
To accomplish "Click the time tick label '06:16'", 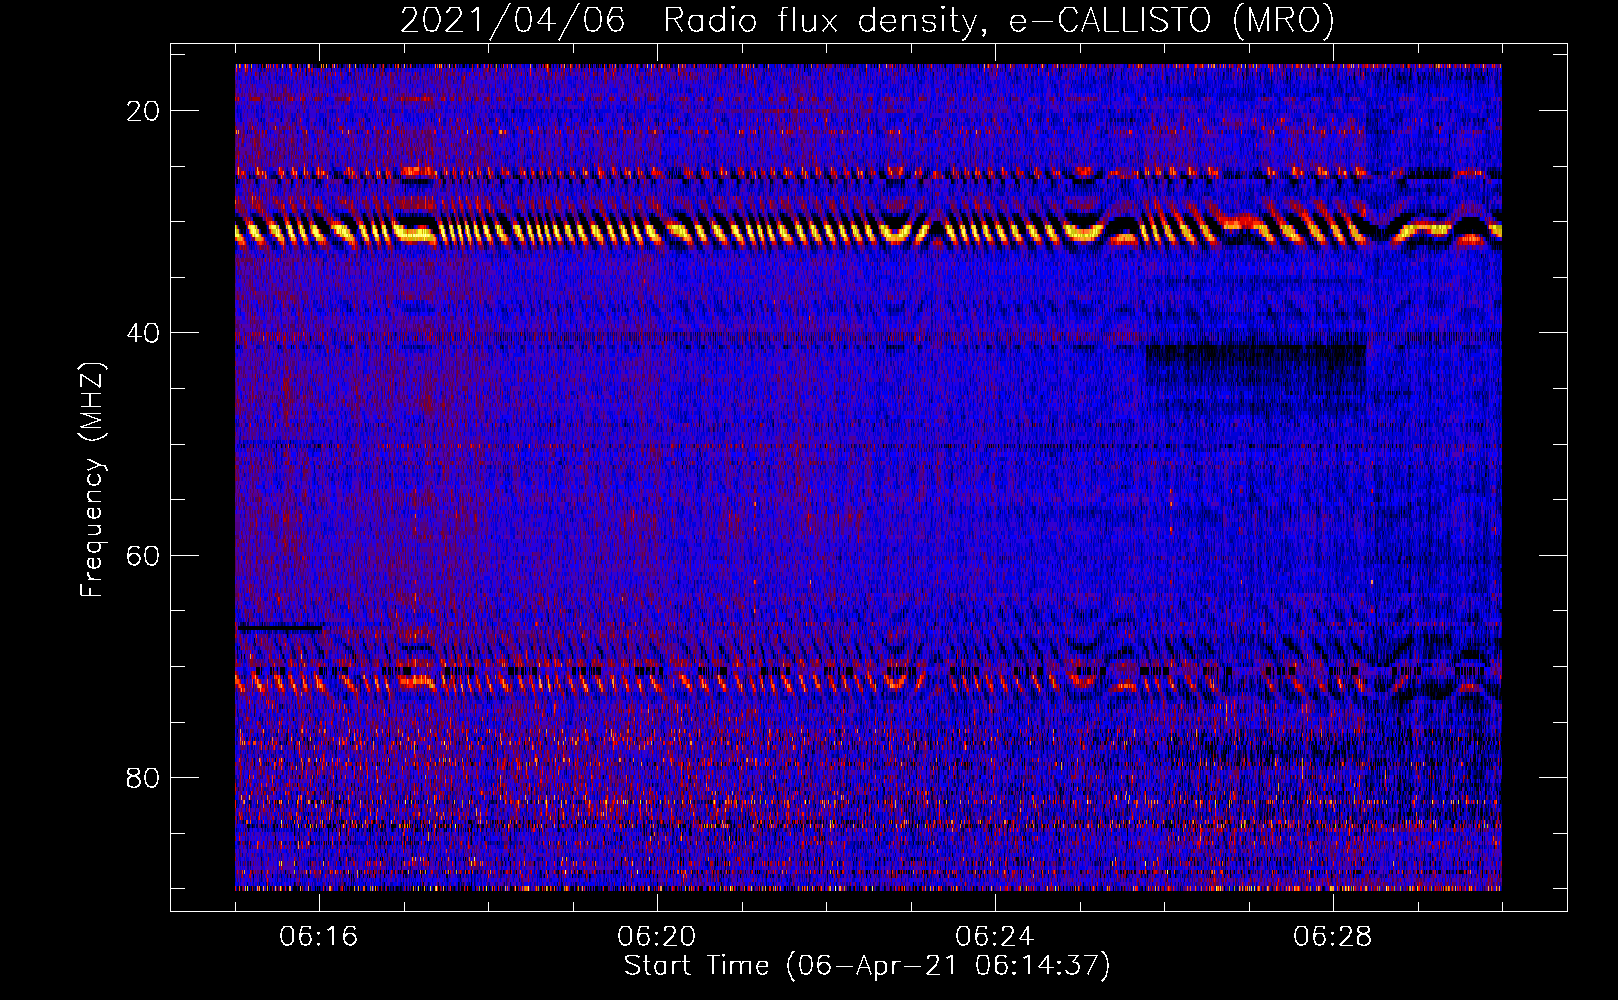I will (x=319, y=937).
